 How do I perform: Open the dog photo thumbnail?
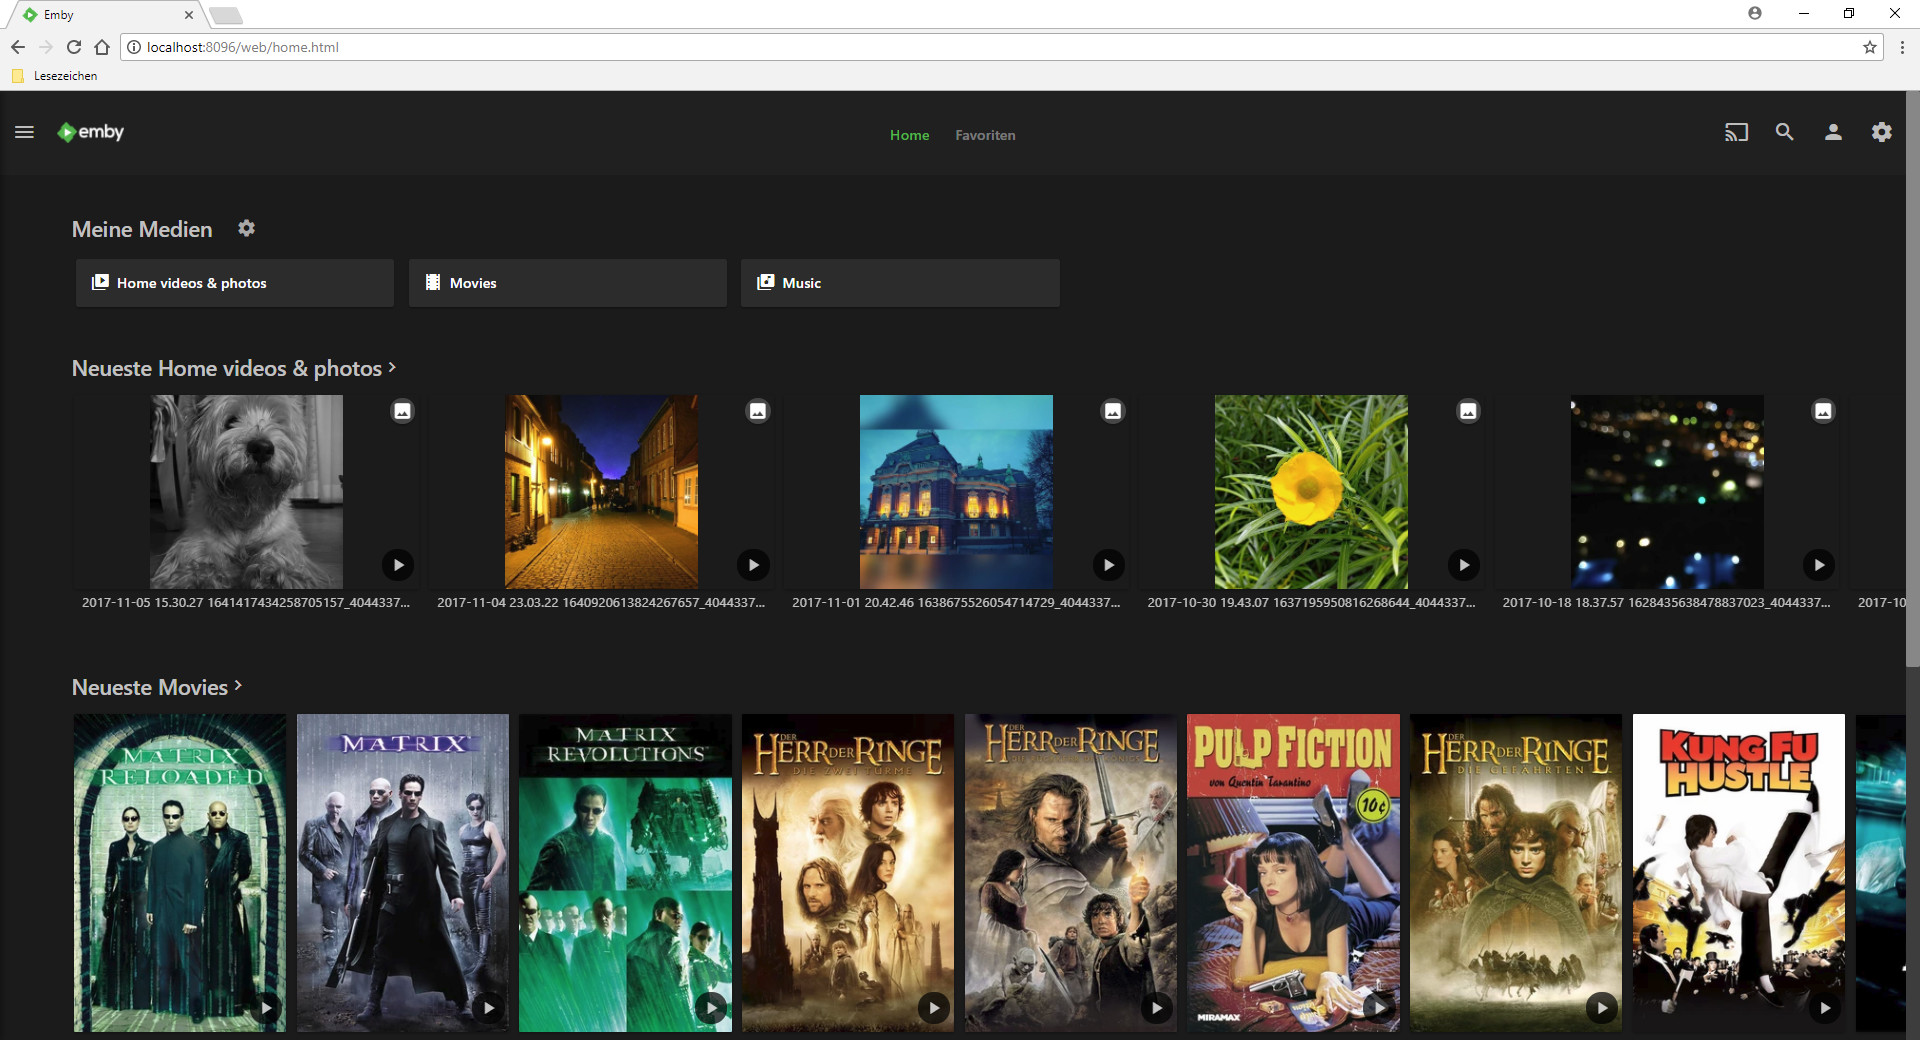click(x=246, y=491)
